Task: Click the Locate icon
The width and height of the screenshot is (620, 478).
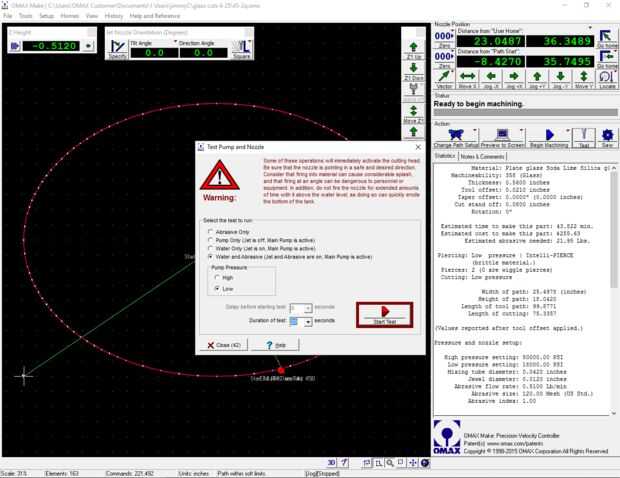Action: (607, 79)
